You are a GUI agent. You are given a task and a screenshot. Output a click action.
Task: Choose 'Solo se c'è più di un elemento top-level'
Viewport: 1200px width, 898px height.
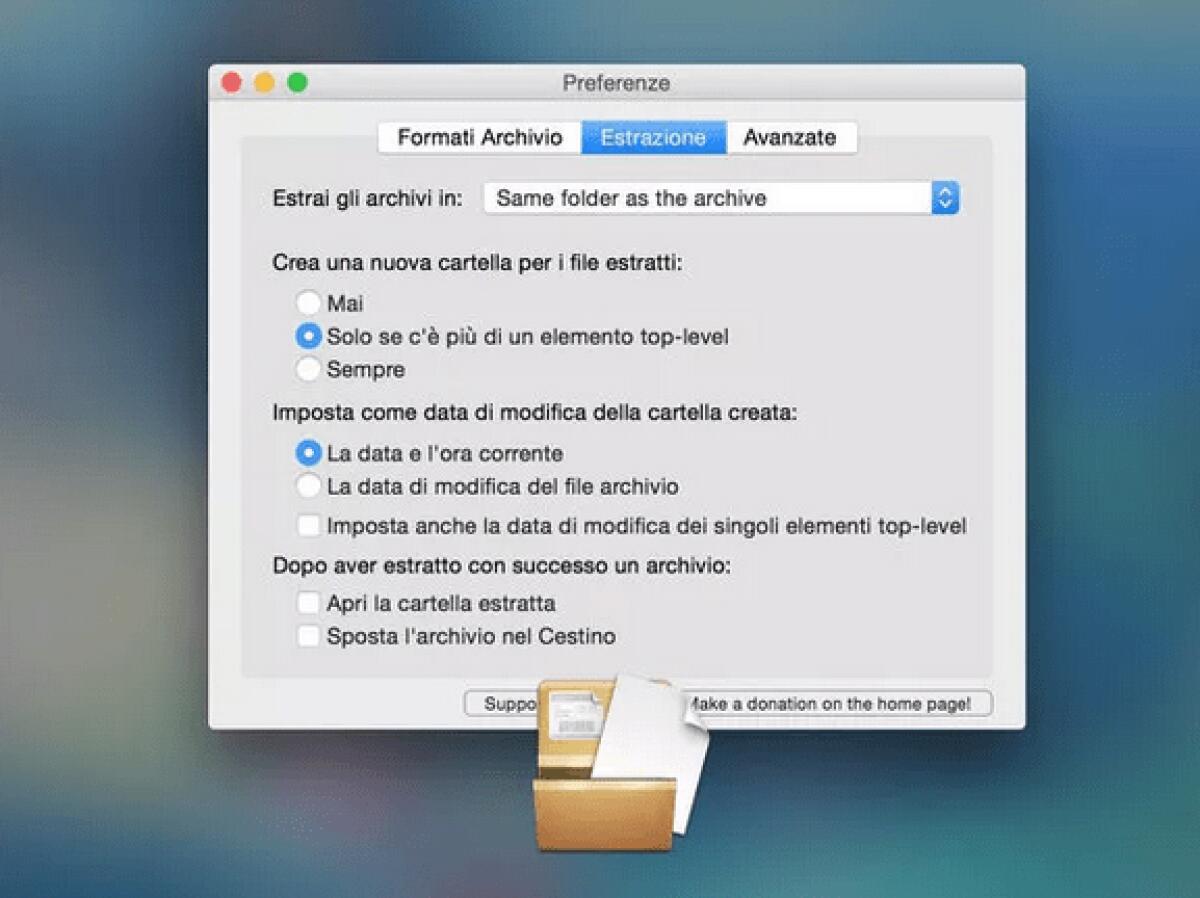point(308,336)
